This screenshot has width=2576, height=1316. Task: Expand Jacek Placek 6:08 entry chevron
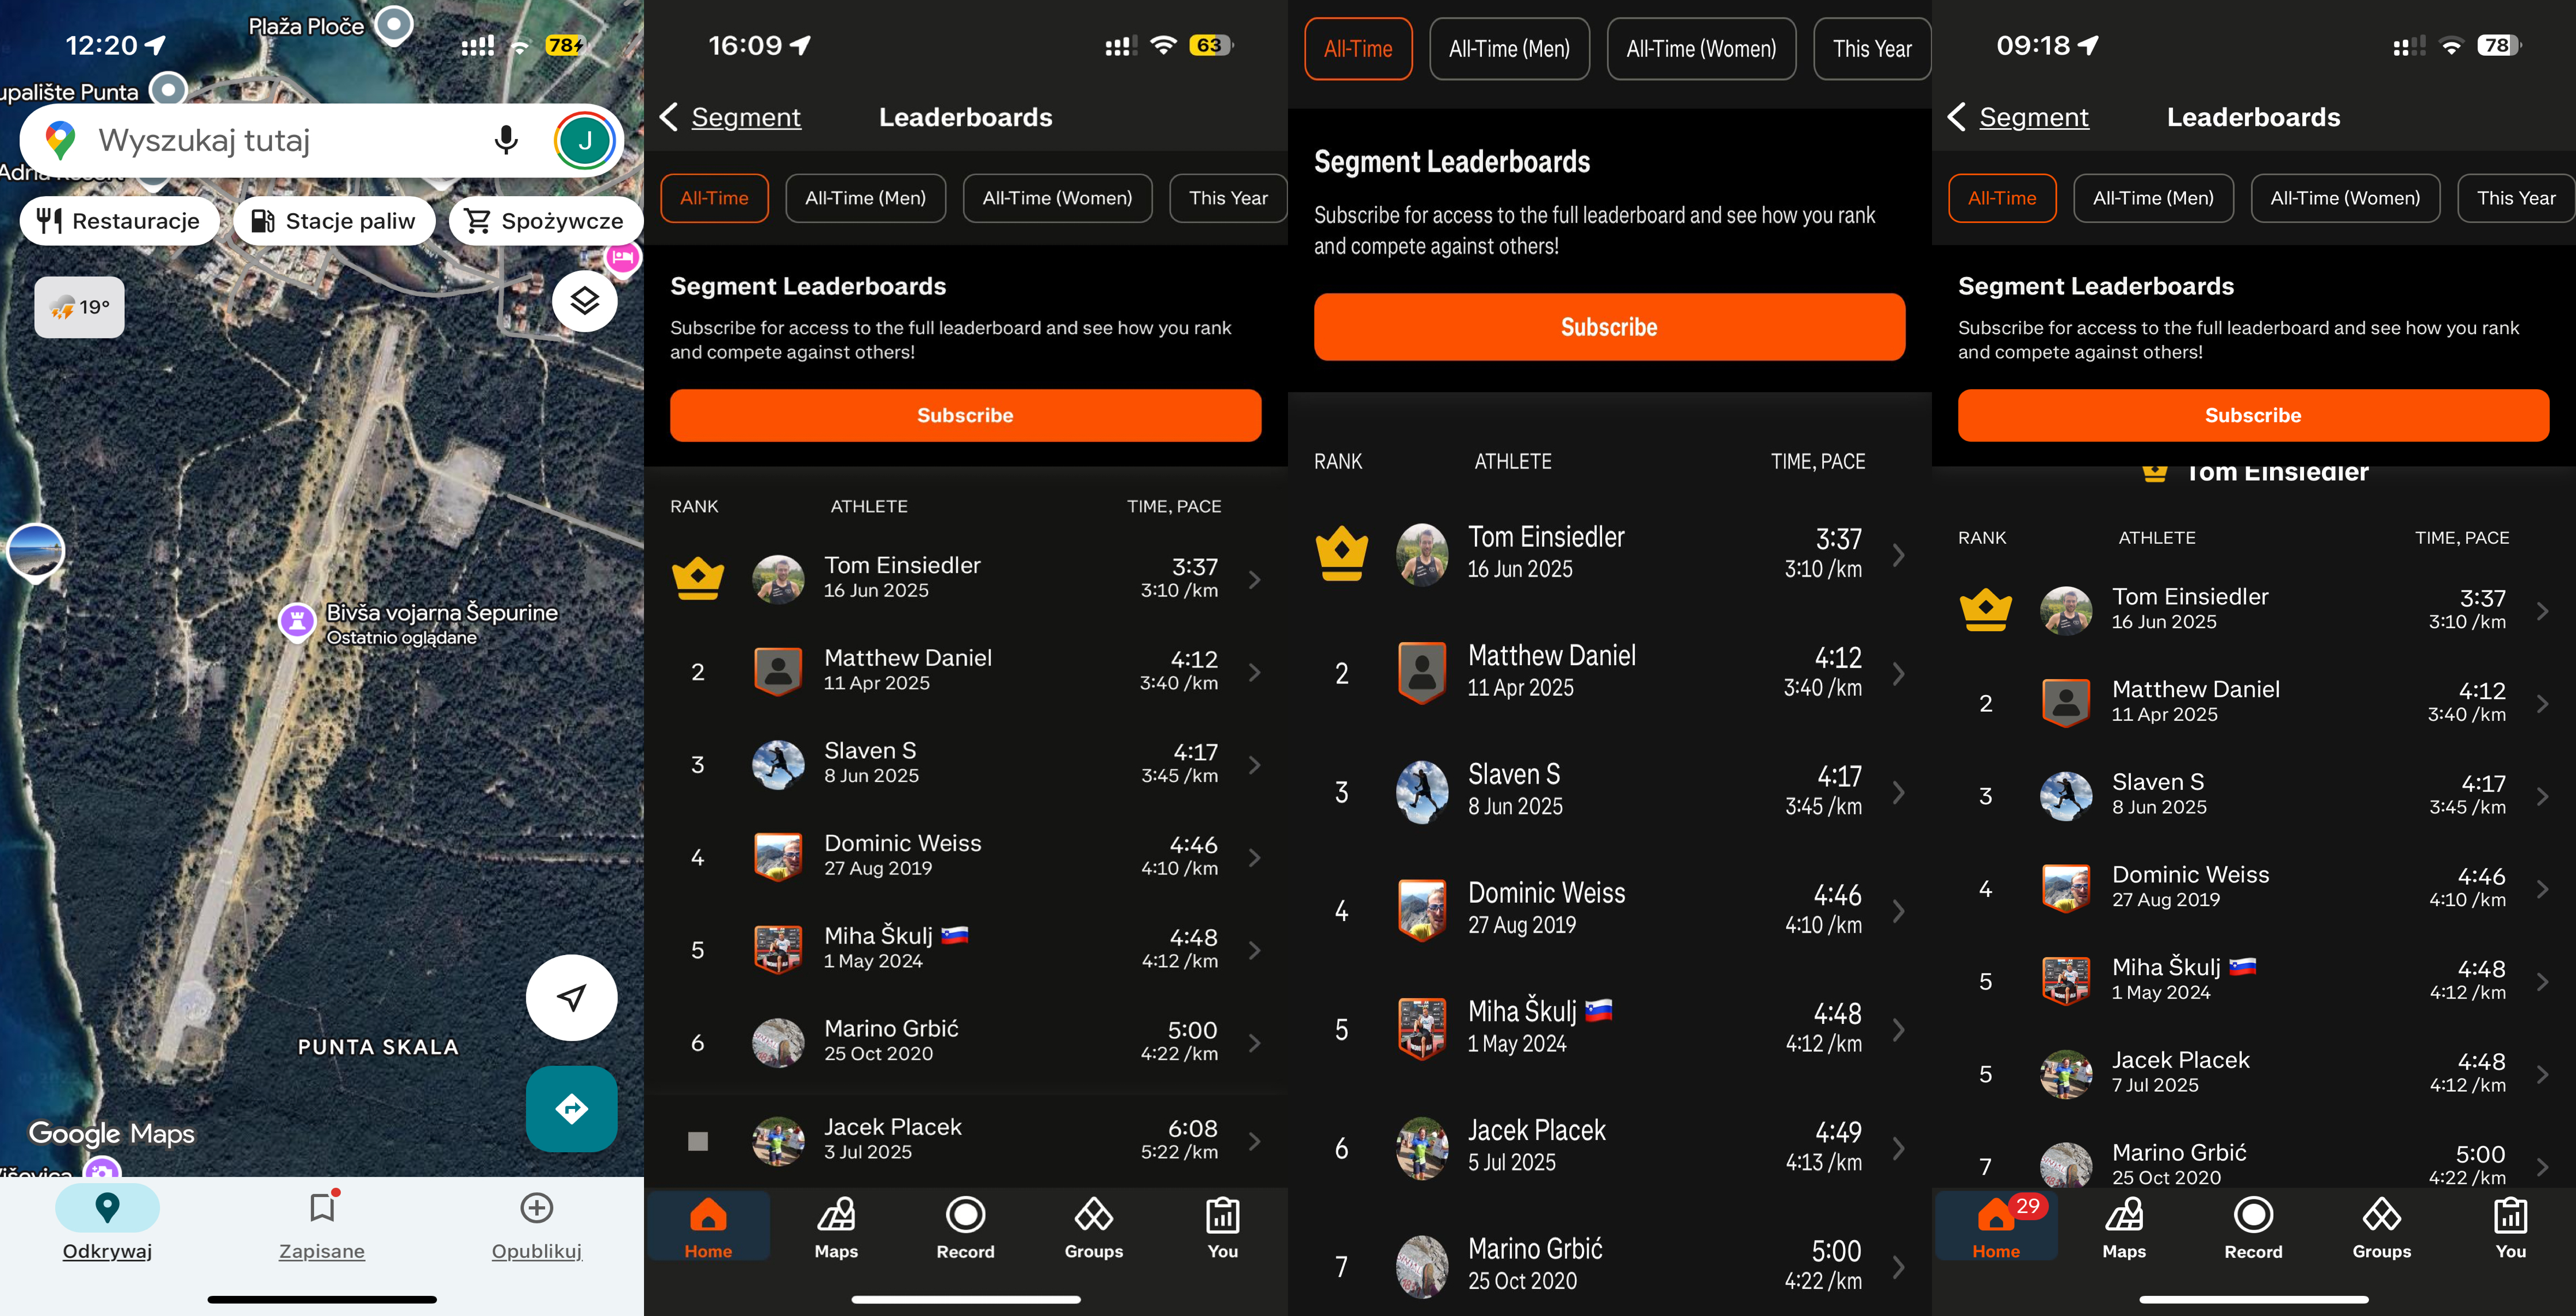[1255, 1141]
